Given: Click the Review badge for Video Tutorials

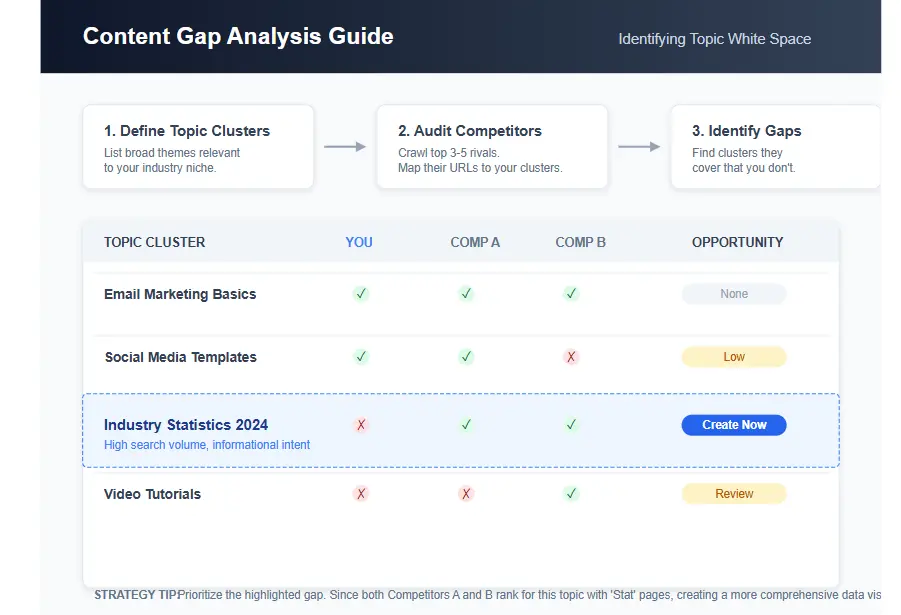Looking at the screenshot, I should pyautogui.click(x=733, y=493).
